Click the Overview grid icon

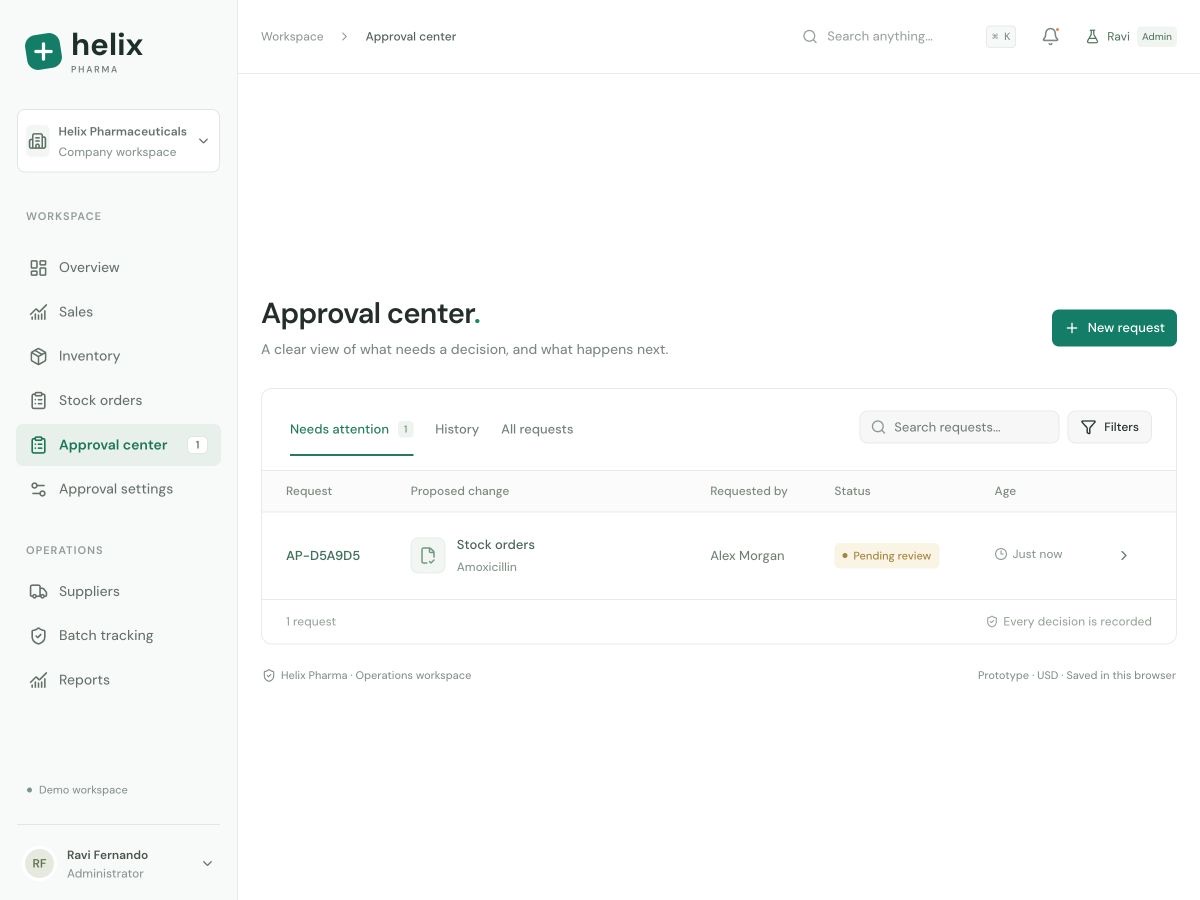coord(38,268)
